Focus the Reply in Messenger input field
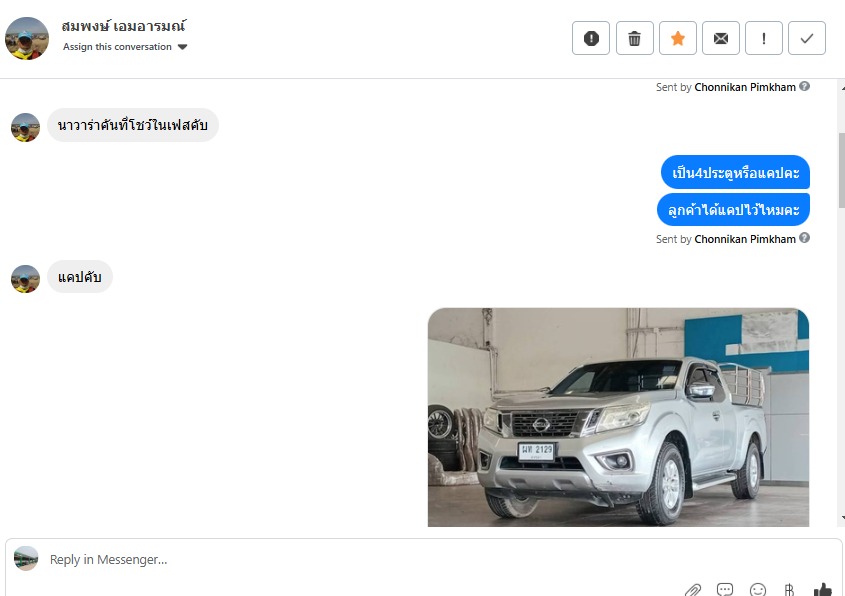The image size is (845, 596). 361,559
